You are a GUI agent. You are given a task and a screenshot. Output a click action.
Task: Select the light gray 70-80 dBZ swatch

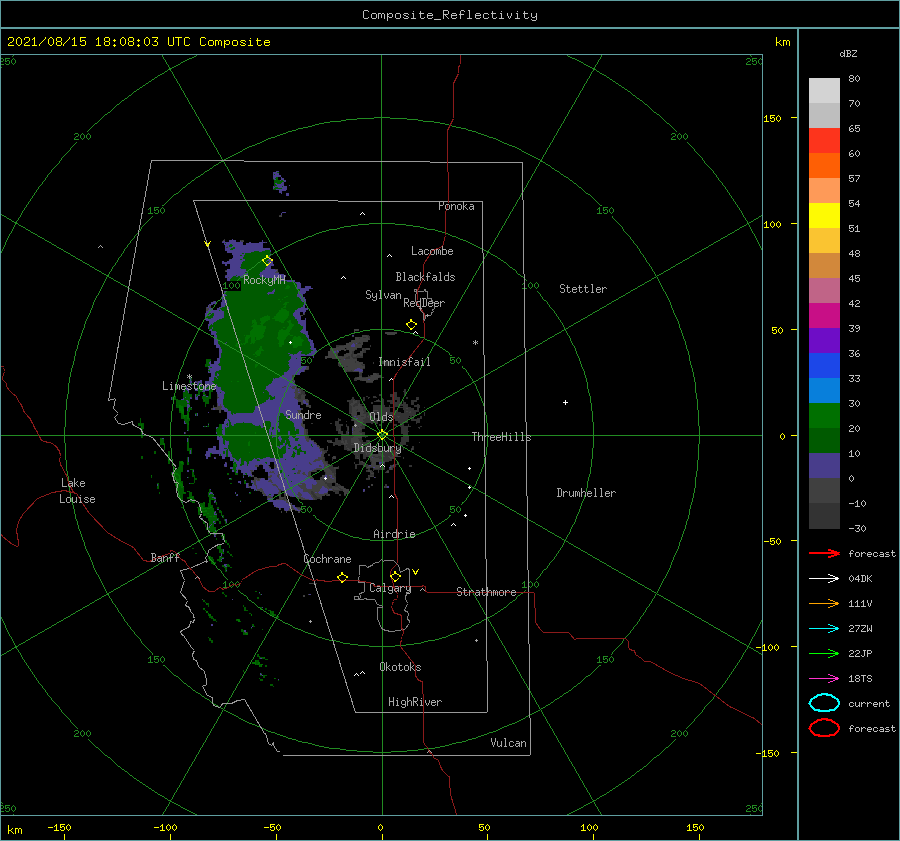tap(824, 91)
